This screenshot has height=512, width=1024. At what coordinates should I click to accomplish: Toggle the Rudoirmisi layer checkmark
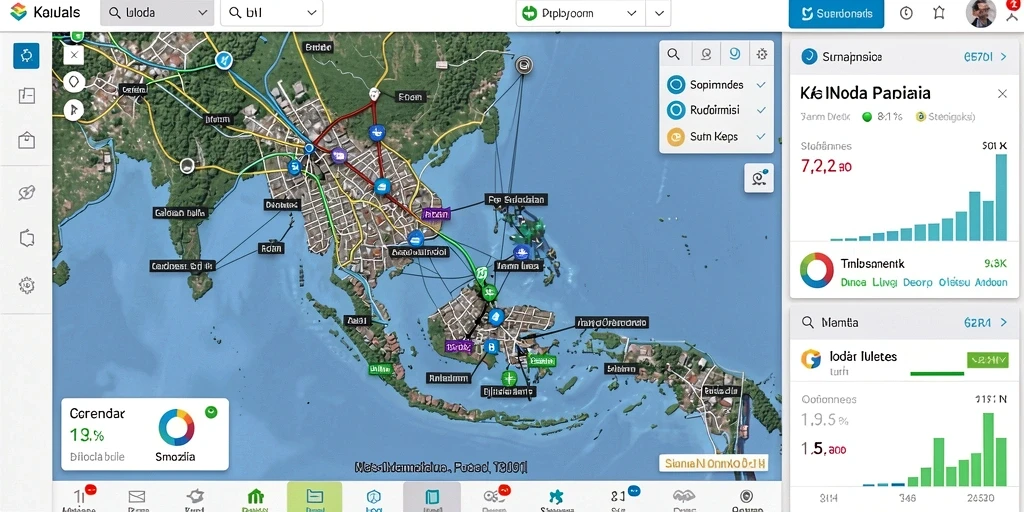[760, 110]
